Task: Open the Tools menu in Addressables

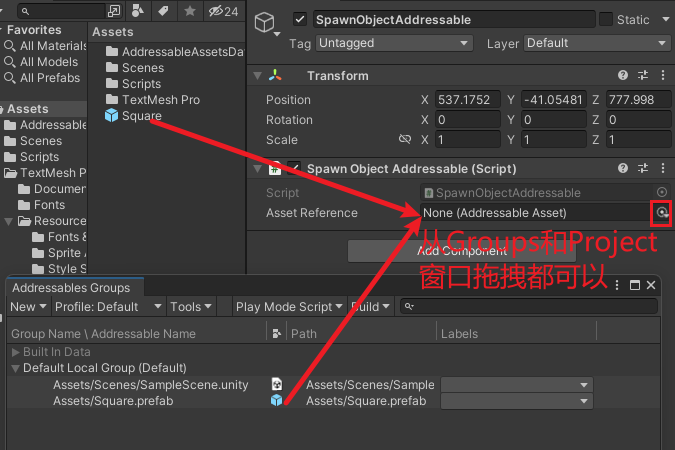Action: click(188, 307)
